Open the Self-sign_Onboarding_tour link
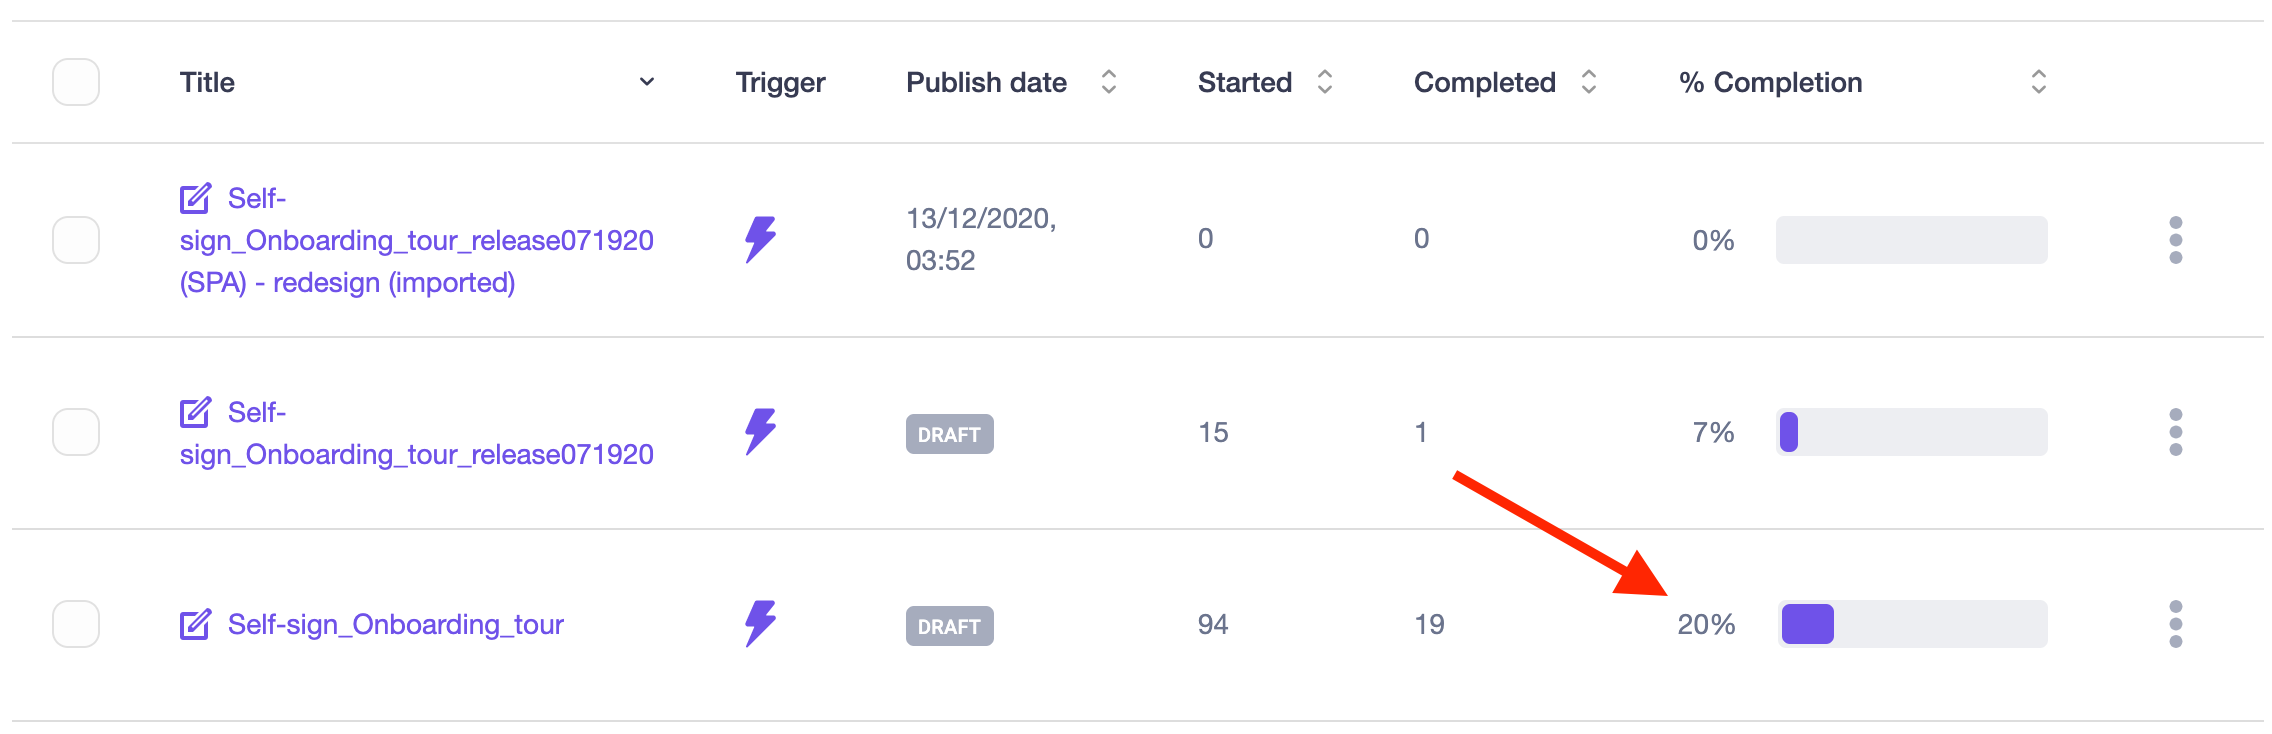The height and width of the screenshot is (734, 2272). click(396, 624)
